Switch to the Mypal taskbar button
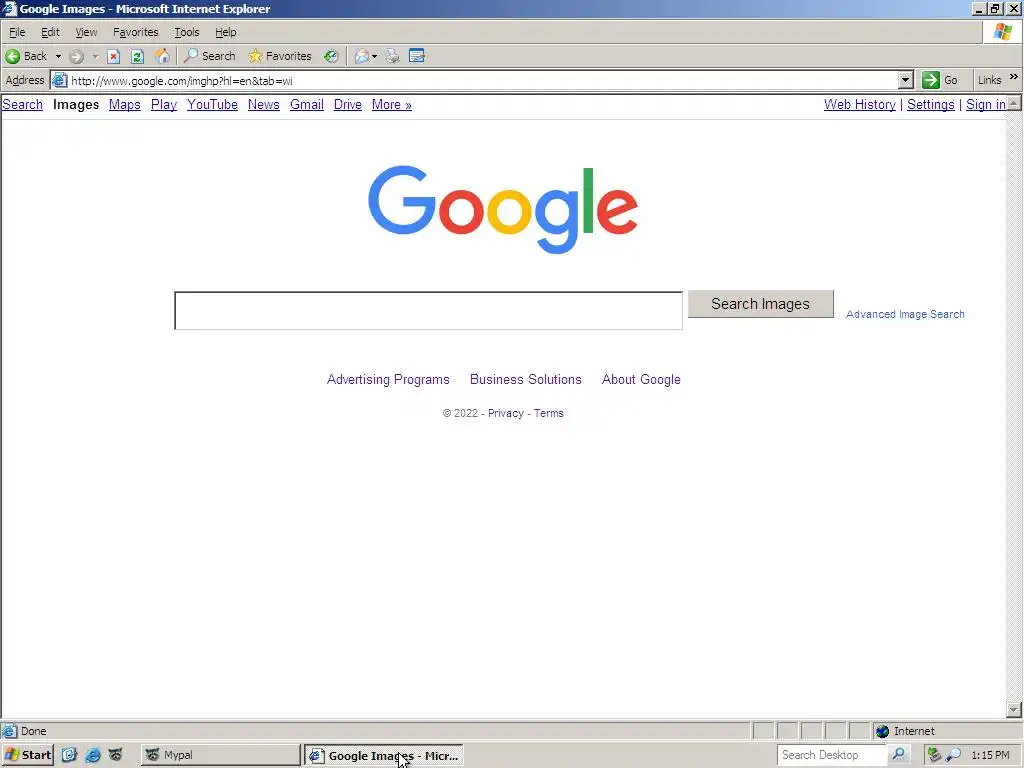 [x=220, y=755]
